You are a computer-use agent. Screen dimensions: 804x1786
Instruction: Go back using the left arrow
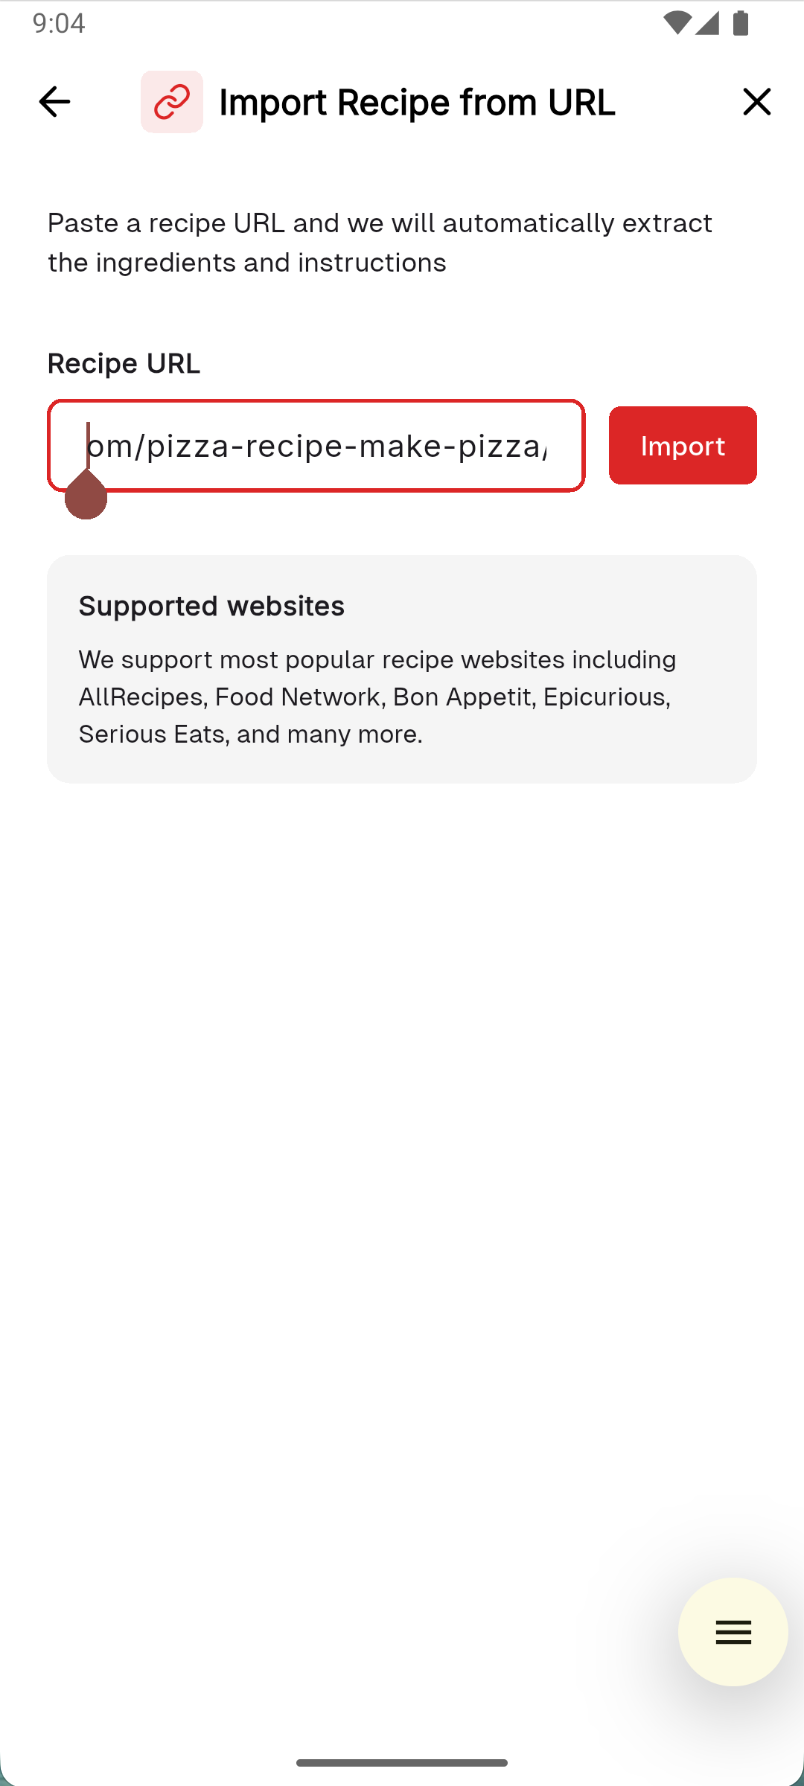point(55,102)
